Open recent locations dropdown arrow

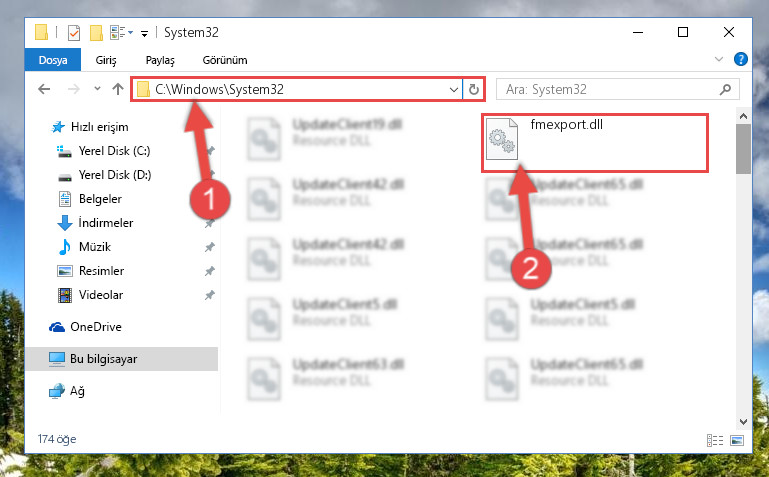click(97, 89)
